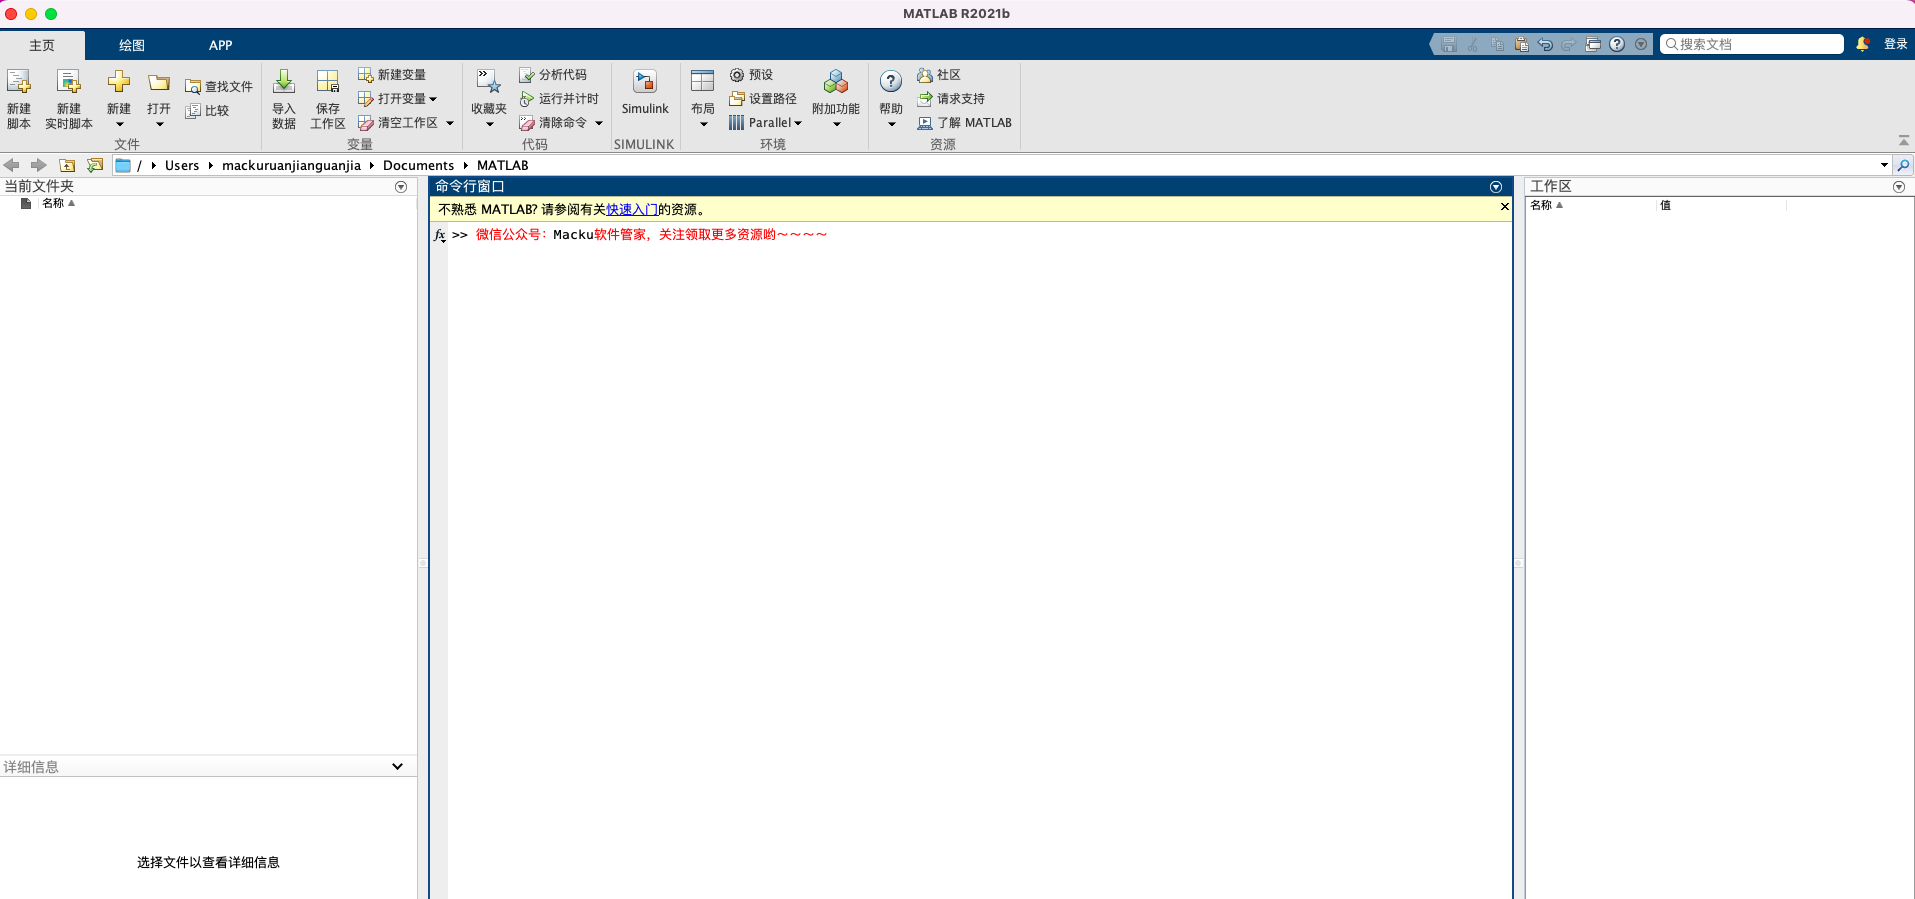
Task: Click the search folder magnifier icon
Action: click(1904, 165)
